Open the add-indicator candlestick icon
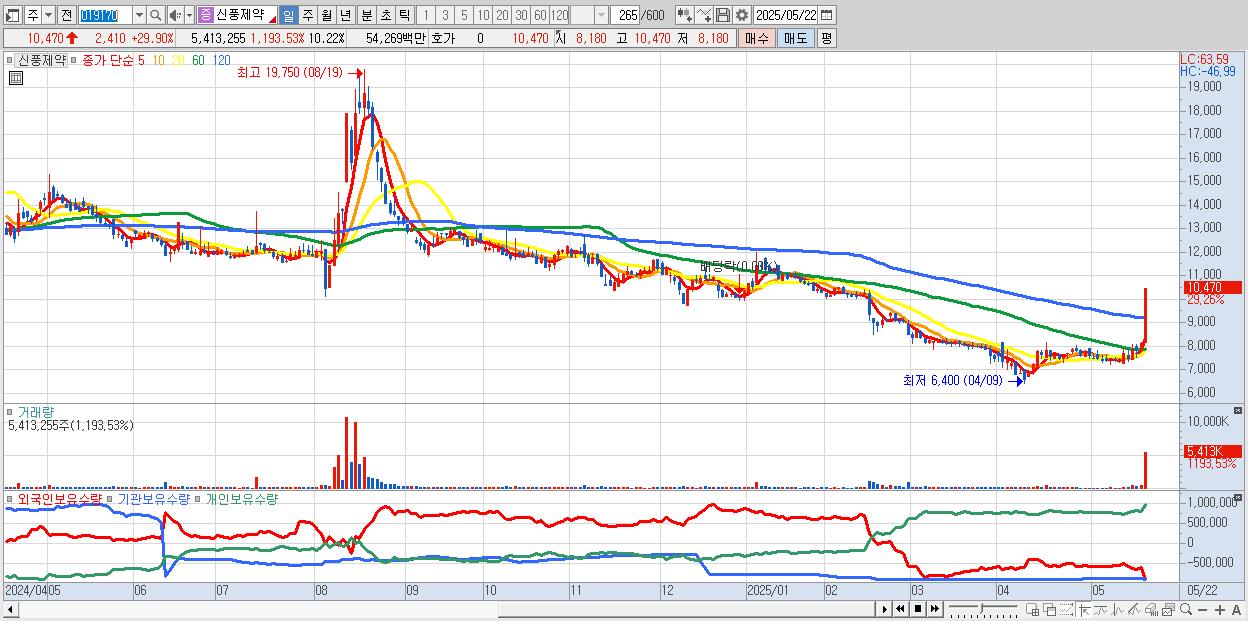Viewport: 1248px width, 621px height. click(x=684, y=15)
